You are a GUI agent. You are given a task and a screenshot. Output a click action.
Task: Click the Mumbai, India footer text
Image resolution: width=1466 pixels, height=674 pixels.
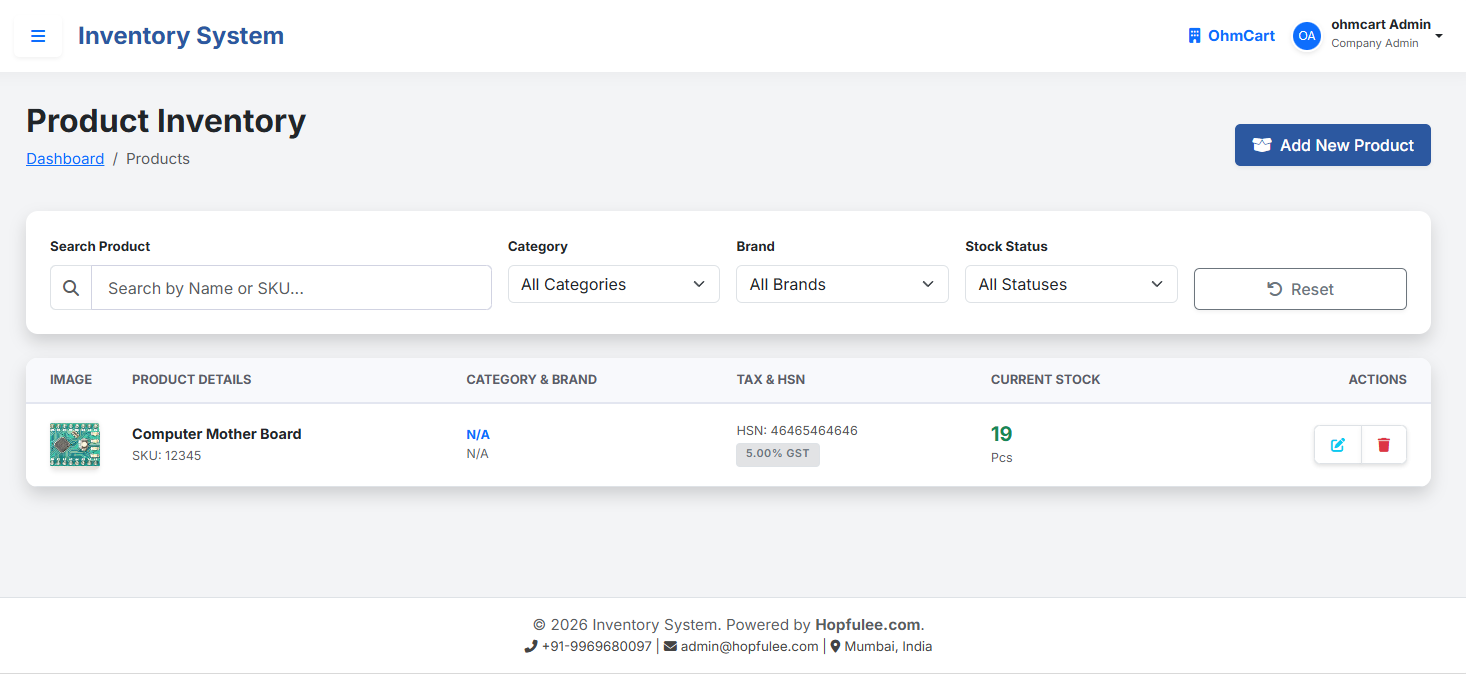[x=888, y=647]
